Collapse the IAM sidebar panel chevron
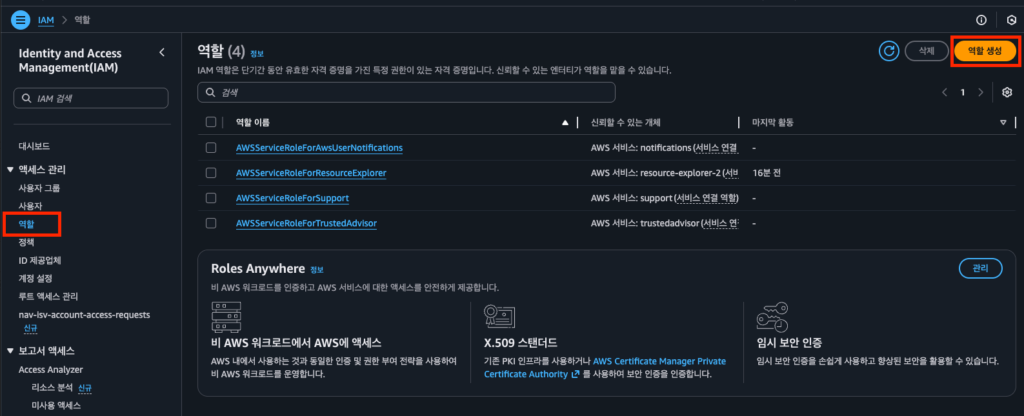 [x=162, y=52]
